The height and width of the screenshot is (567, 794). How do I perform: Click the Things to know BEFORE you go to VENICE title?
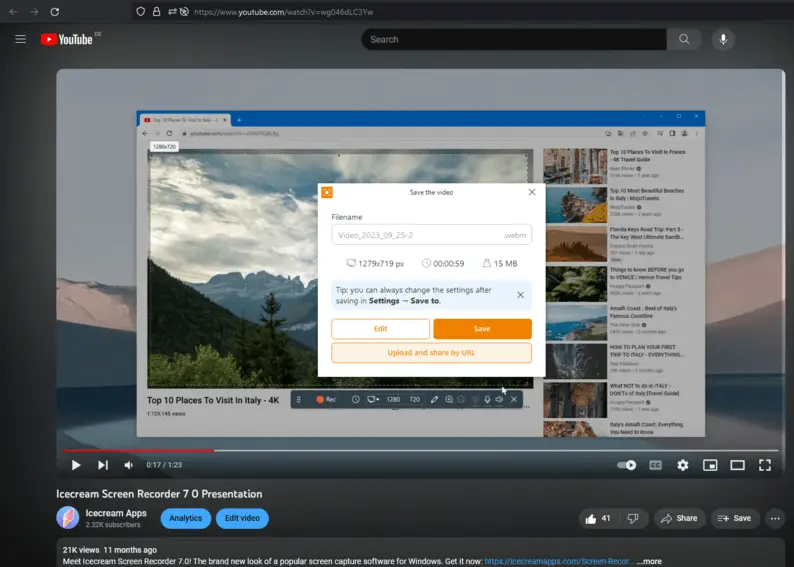click(647, 273)
